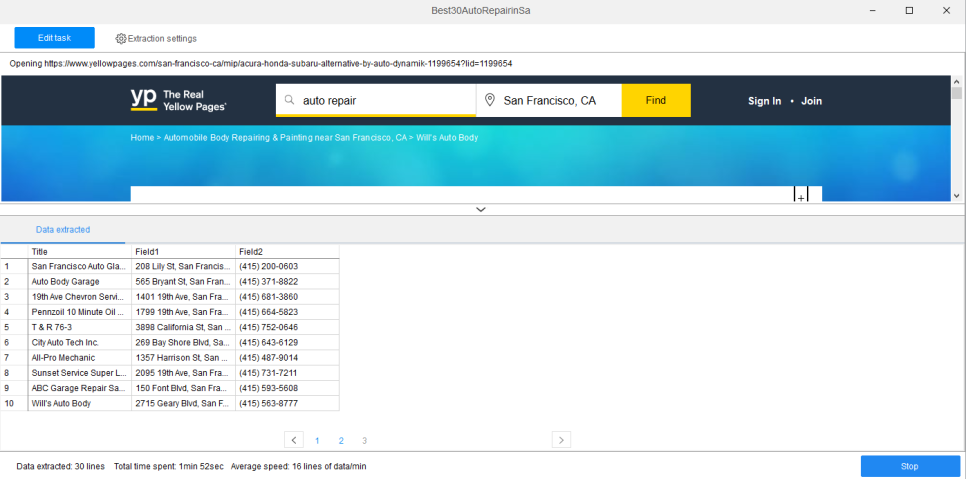Image resolution: width=966 pixels, height=479 pixels.
Task: Click phone number (415) 371-8822
Action: (x=287, y=281)
